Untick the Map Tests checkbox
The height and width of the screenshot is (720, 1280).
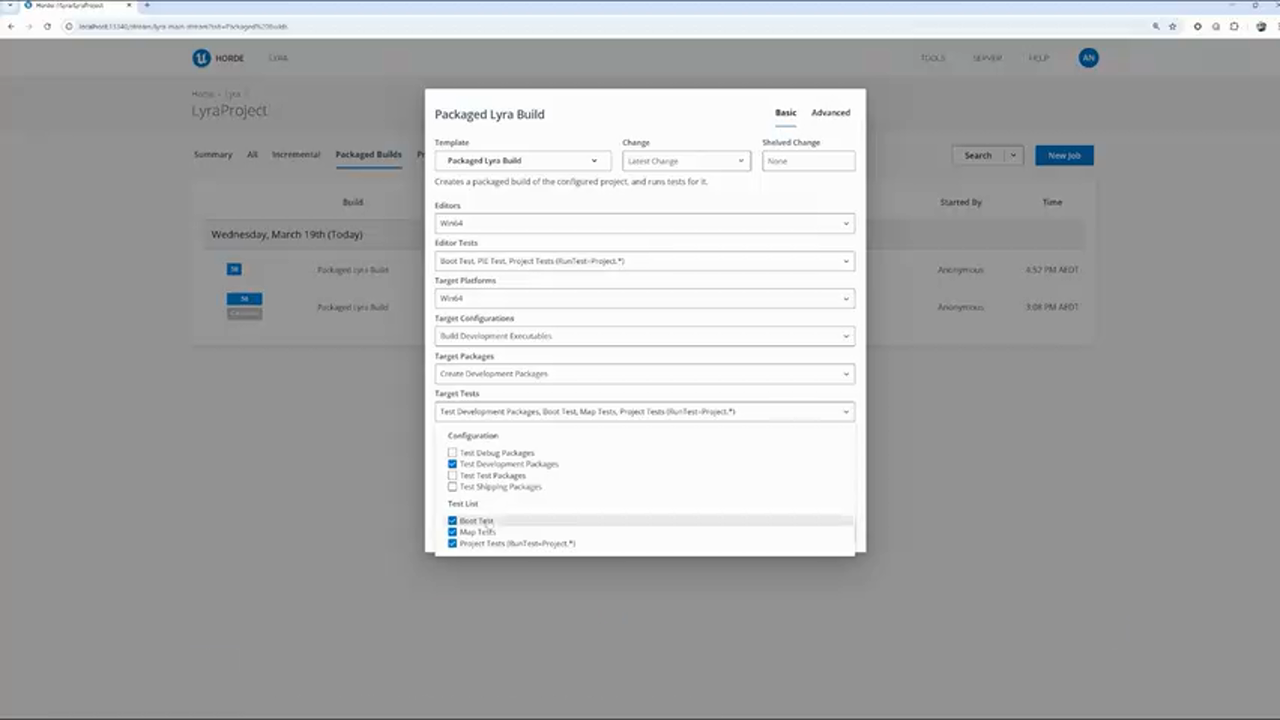(453, 532)
